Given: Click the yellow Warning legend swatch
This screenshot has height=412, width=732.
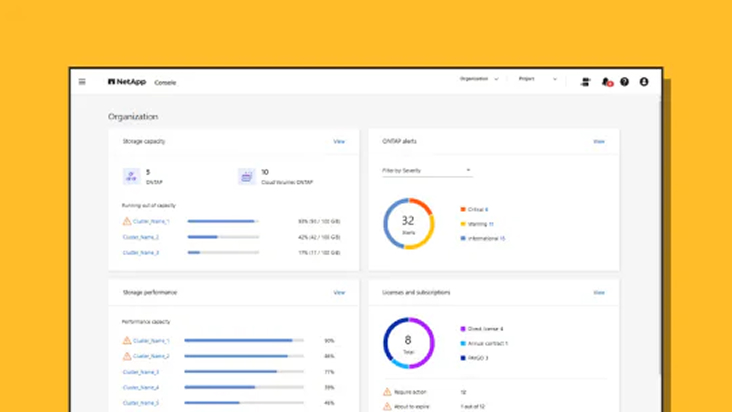Looking at the screenshot, I should point(463,224).
